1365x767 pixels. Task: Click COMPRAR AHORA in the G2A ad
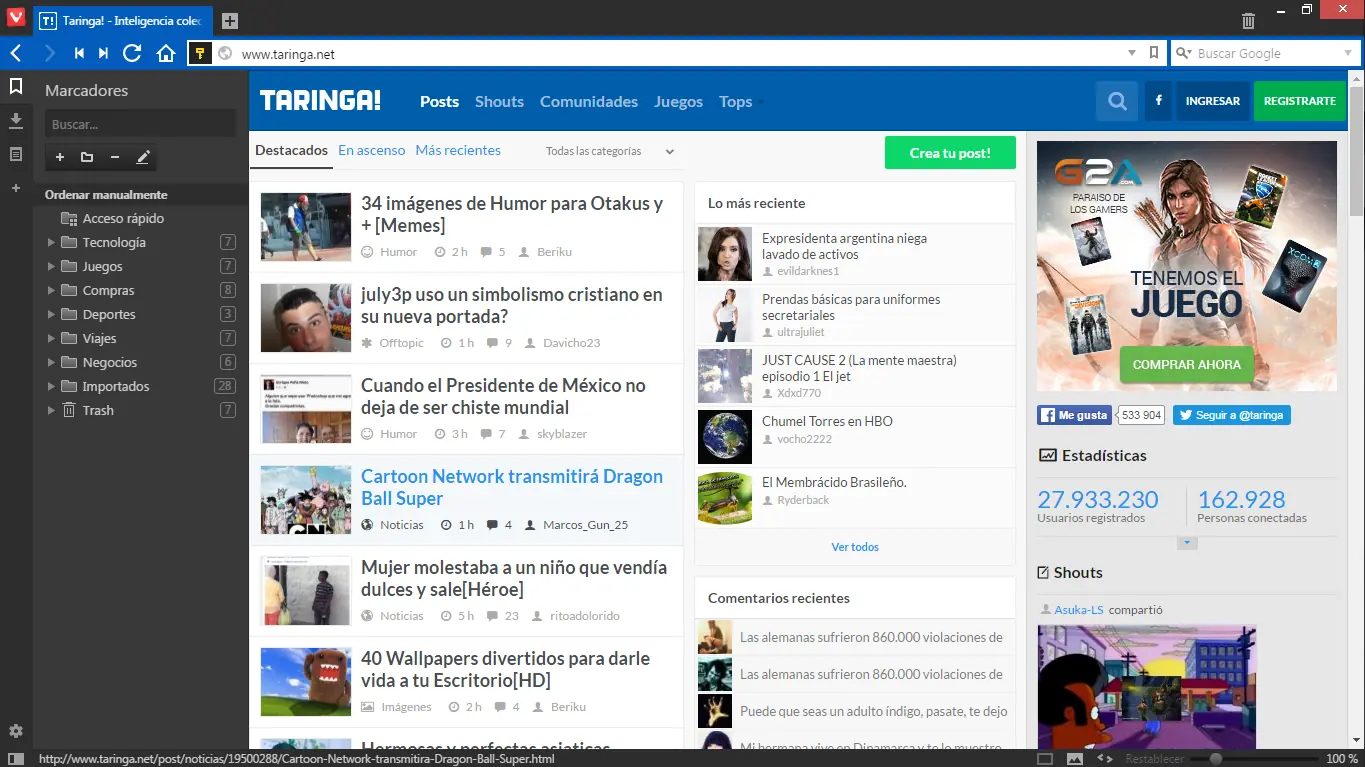tap(1187, 365)
